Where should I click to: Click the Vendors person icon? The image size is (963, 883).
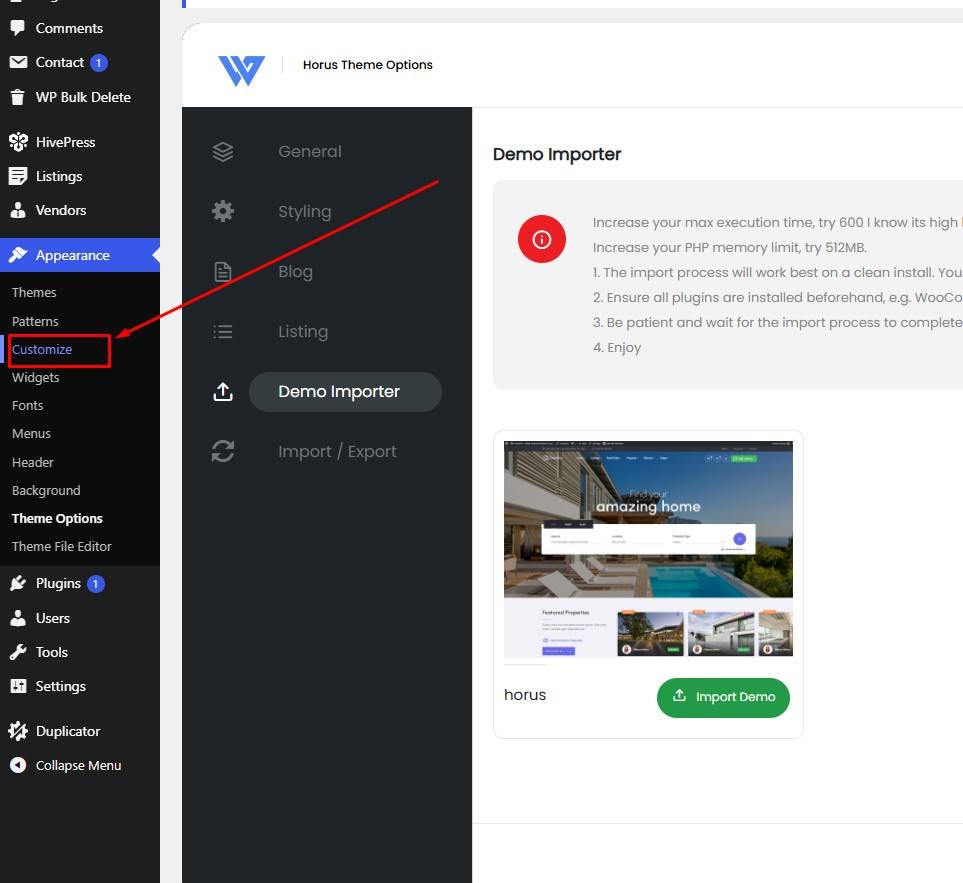click(18, 210)
